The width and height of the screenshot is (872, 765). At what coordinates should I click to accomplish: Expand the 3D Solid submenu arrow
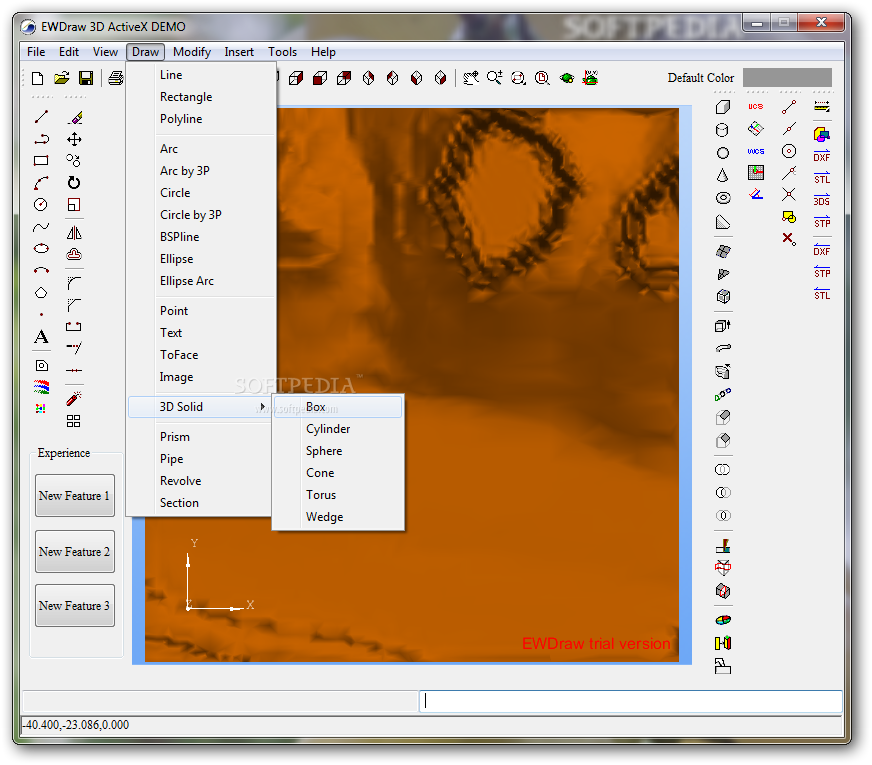coord(263,407)
